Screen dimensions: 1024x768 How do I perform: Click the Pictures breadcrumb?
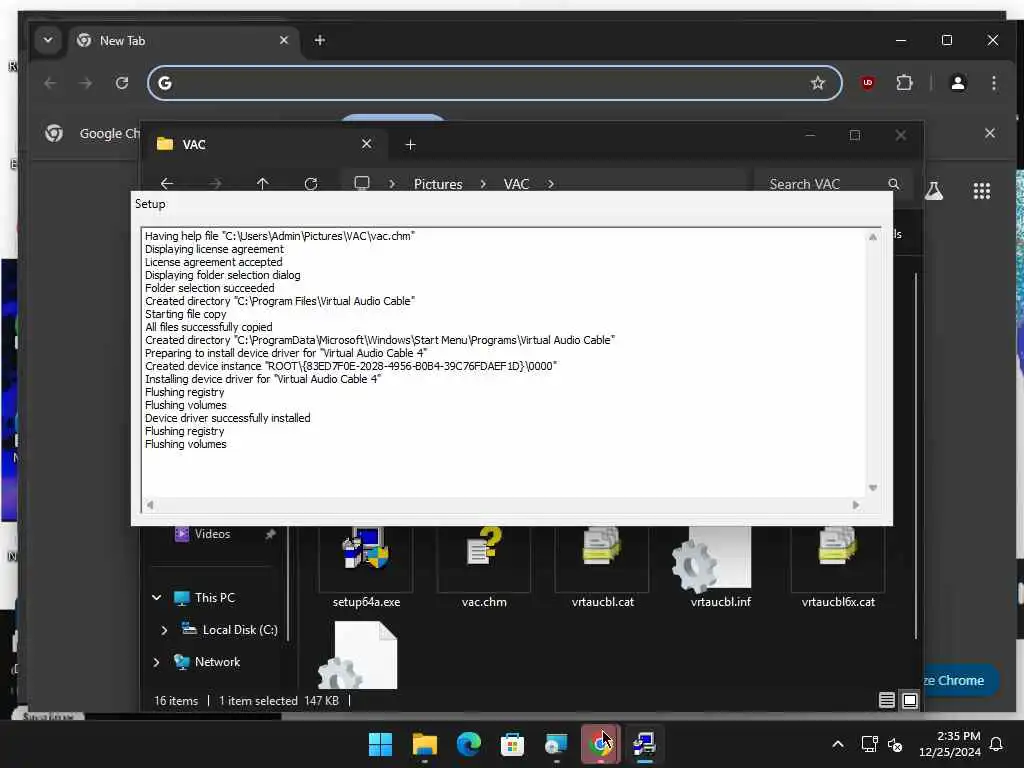click(438, 184)
